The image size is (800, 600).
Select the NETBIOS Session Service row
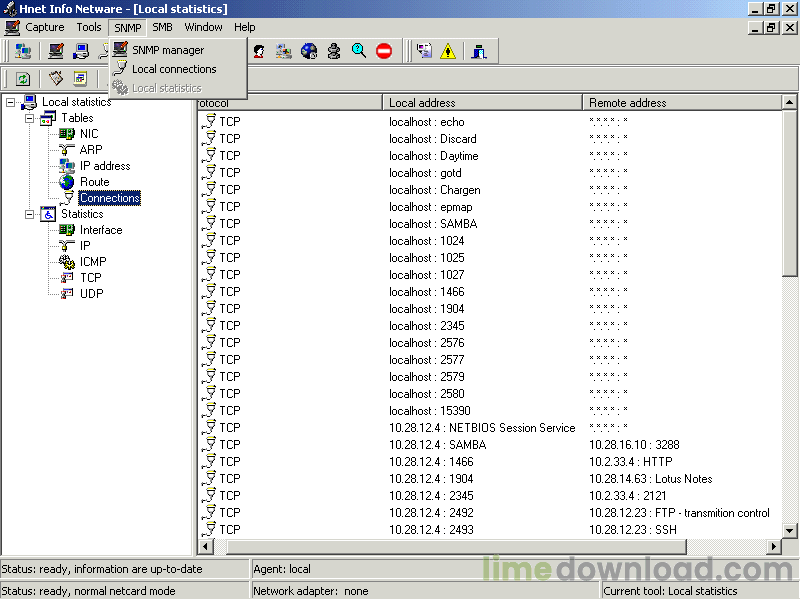point(490,428)
